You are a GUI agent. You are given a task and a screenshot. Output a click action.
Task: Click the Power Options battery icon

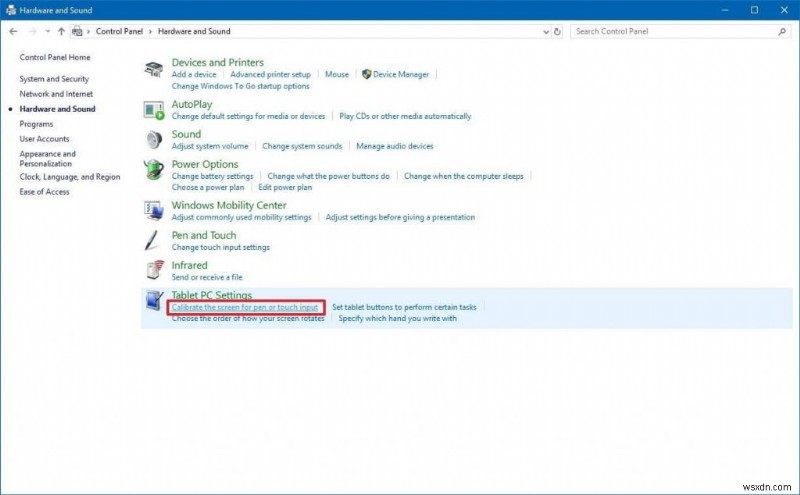pyautogui.click(x=154, y=170)
